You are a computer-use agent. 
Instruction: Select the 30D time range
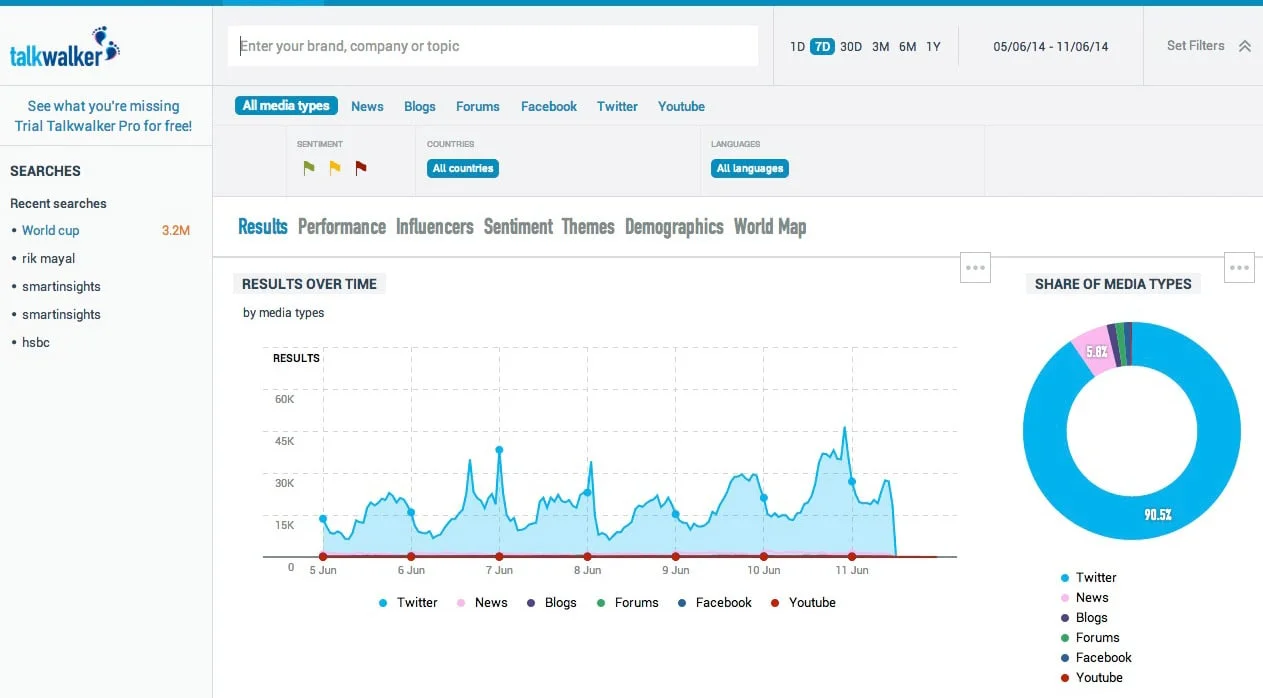click(851, 47)
